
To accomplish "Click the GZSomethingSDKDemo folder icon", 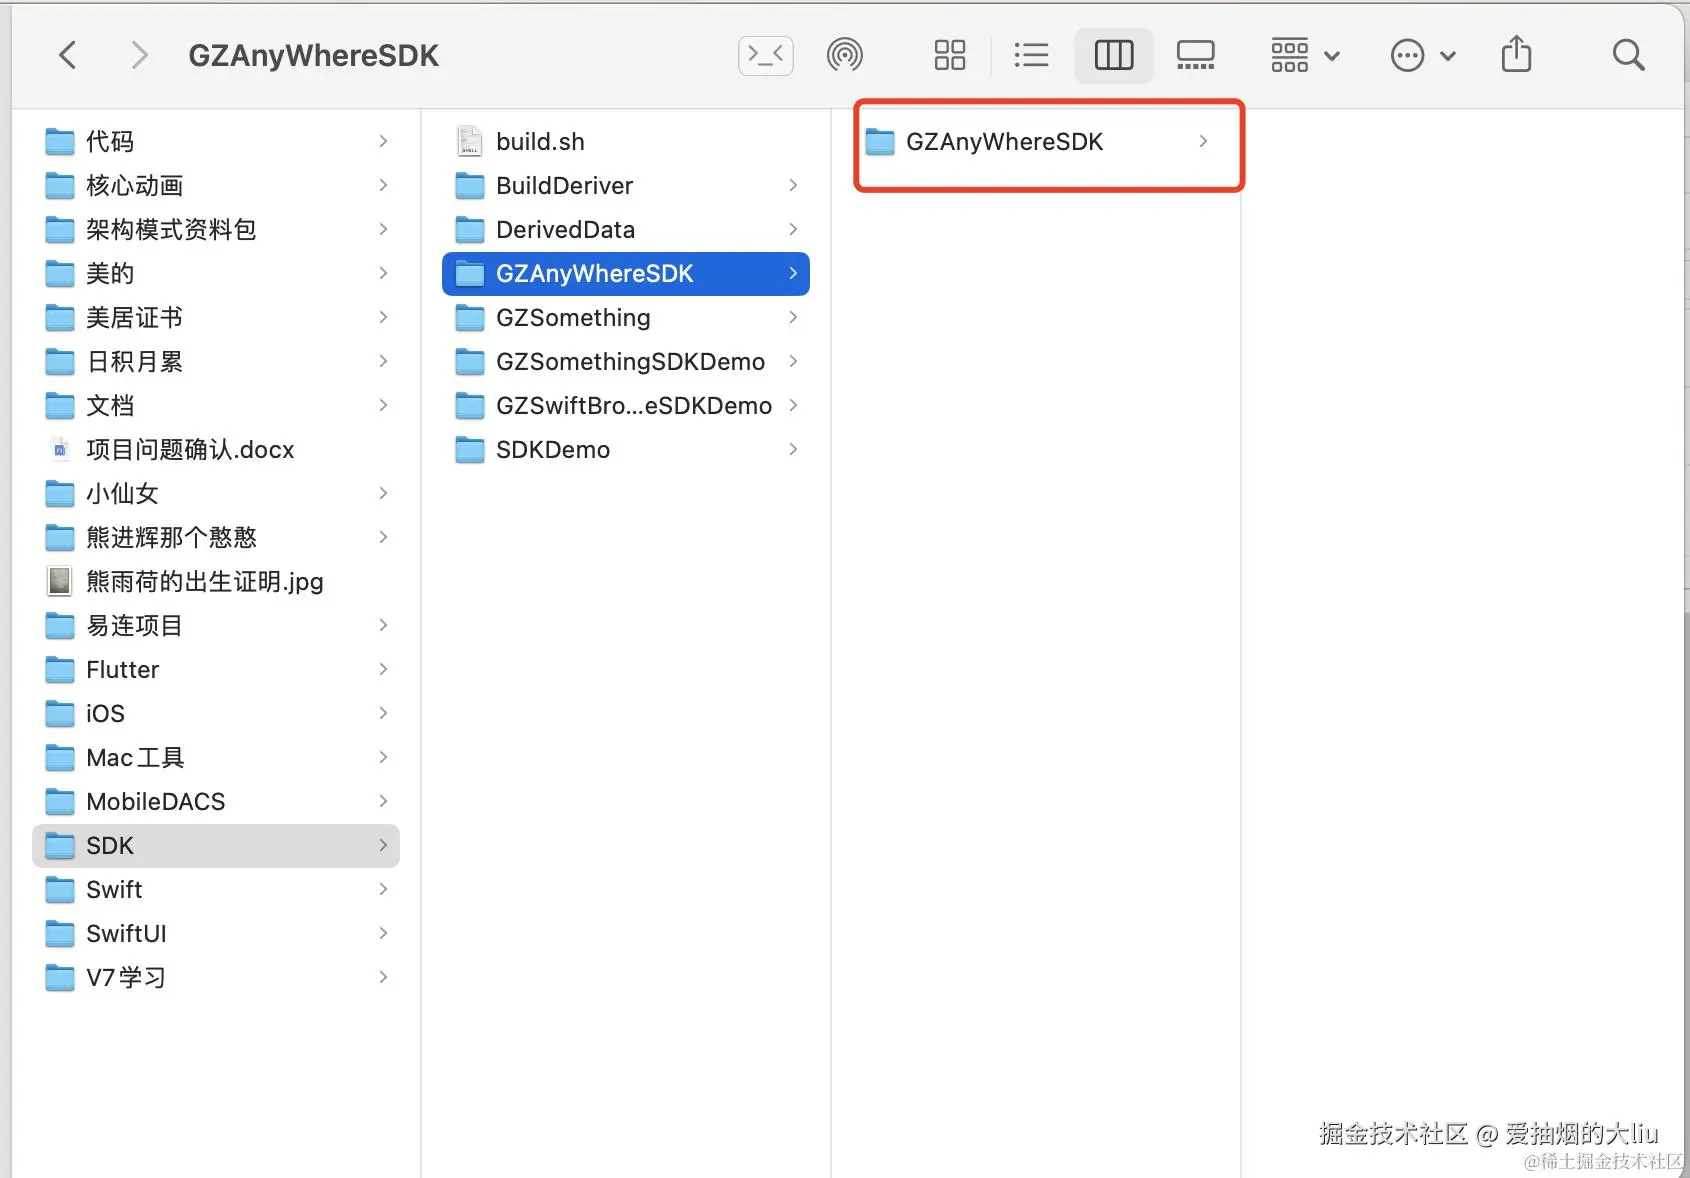I will (470, 362).
